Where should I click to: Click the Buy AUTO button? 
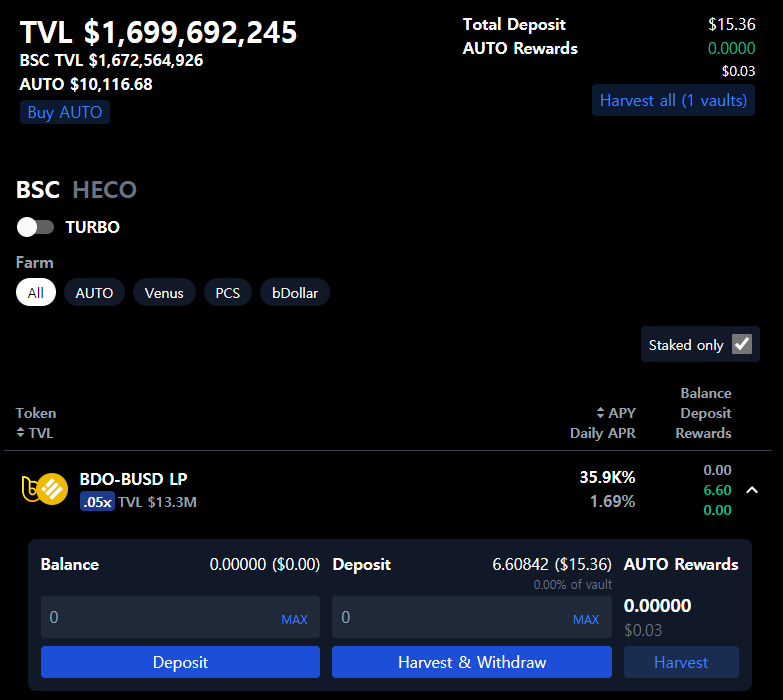tap(65, 112)
